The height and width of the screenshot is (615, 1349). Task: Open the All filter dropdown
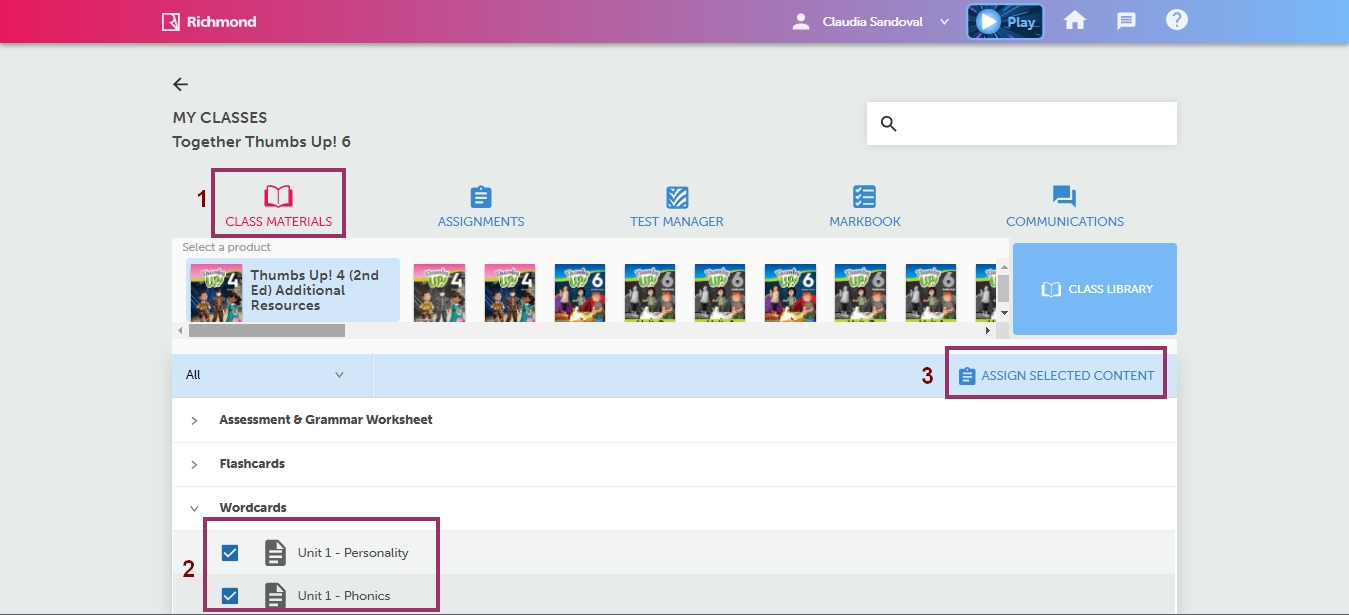pyautogui.click(x=266, y=375)
